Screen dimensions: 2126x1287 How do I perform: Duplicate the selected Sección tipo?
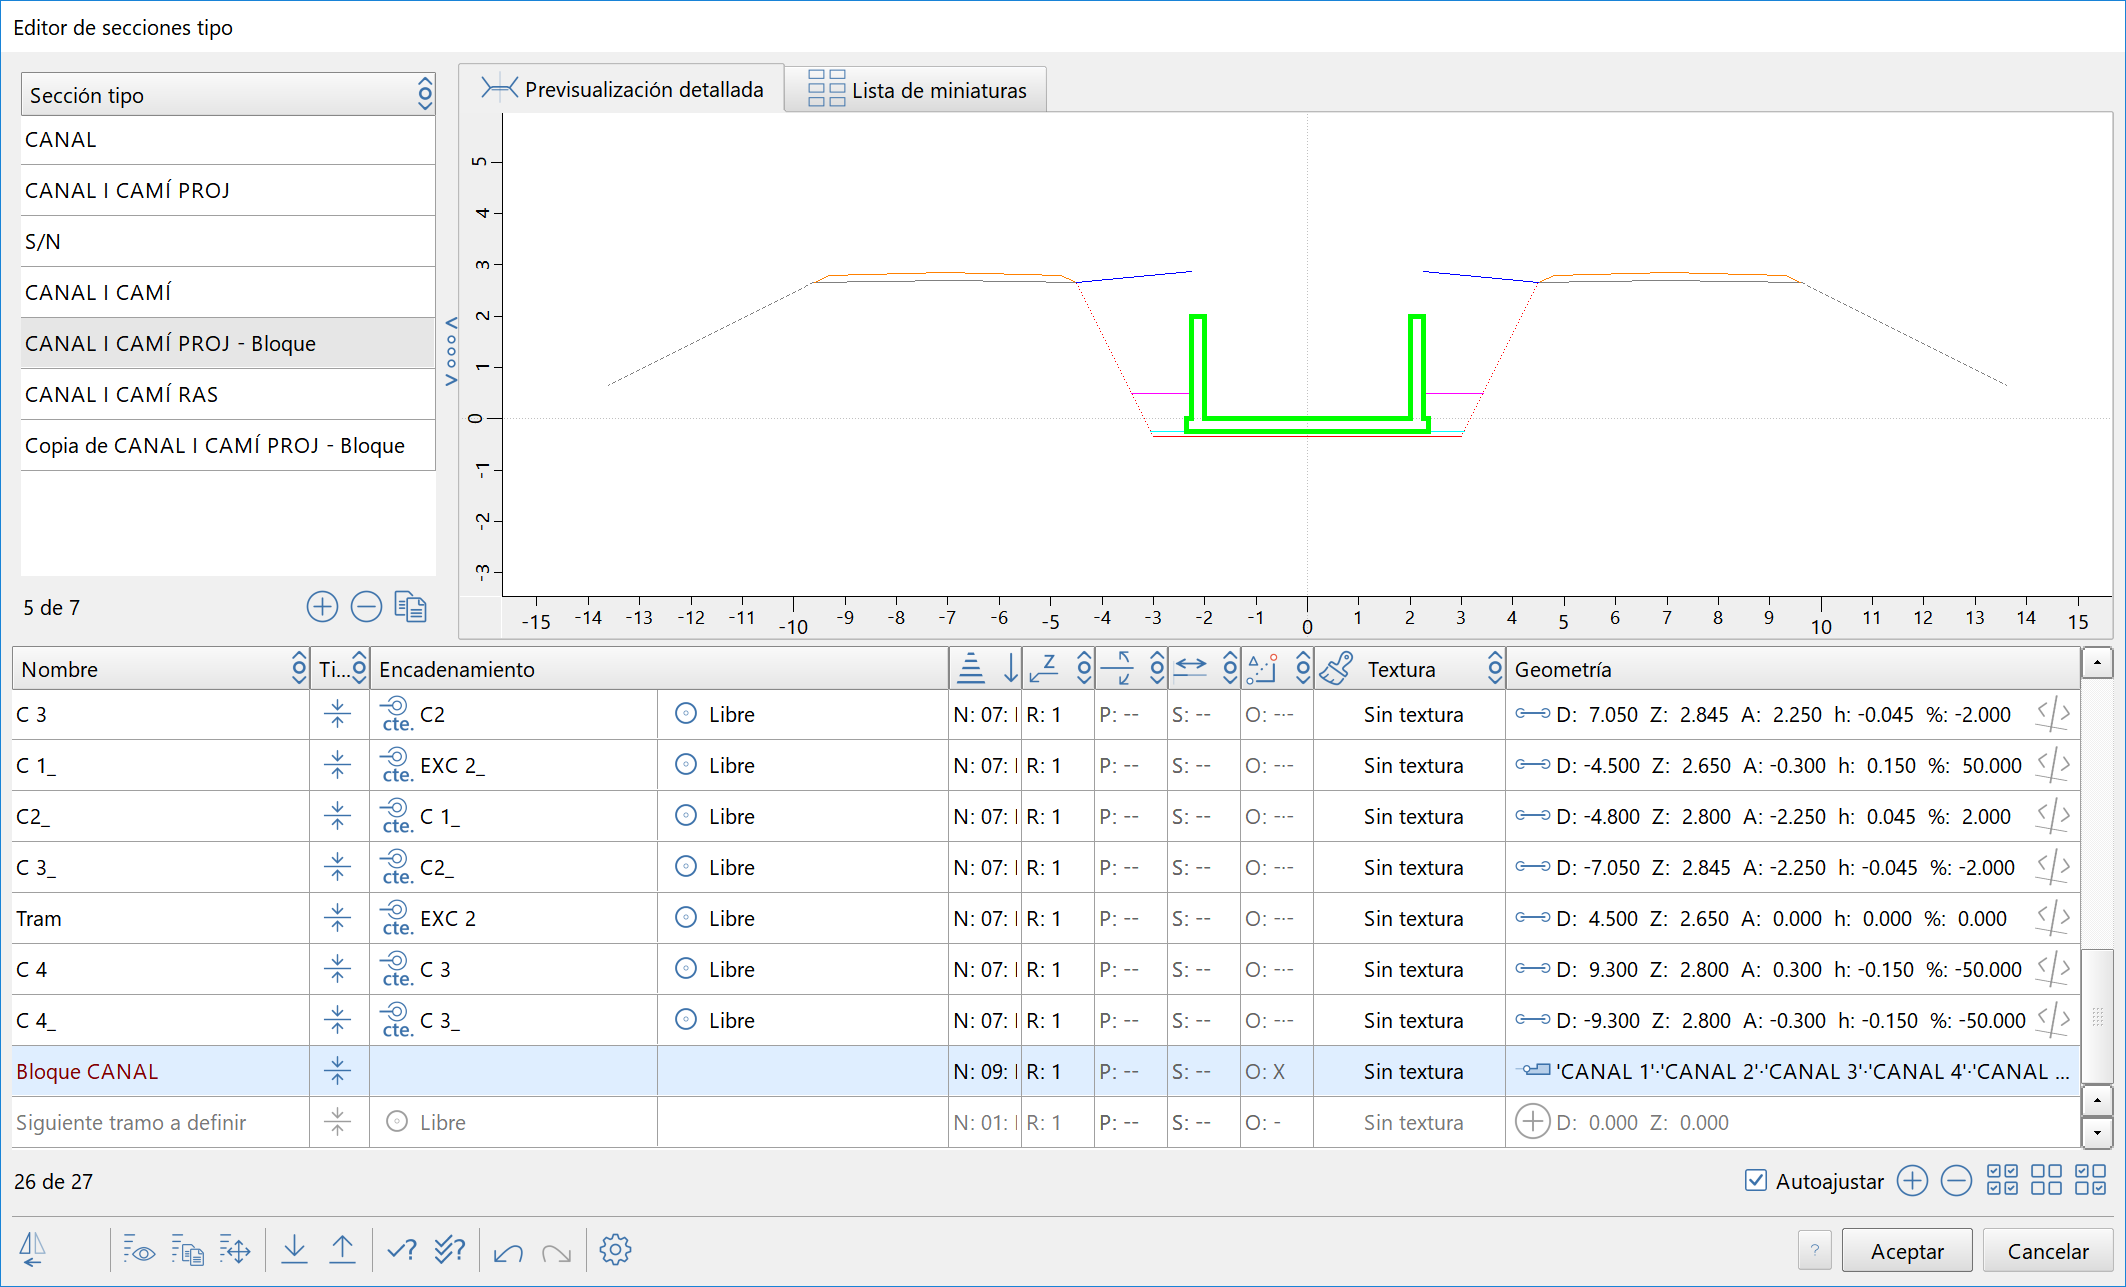pyautogui.click(x=410, y=607)
